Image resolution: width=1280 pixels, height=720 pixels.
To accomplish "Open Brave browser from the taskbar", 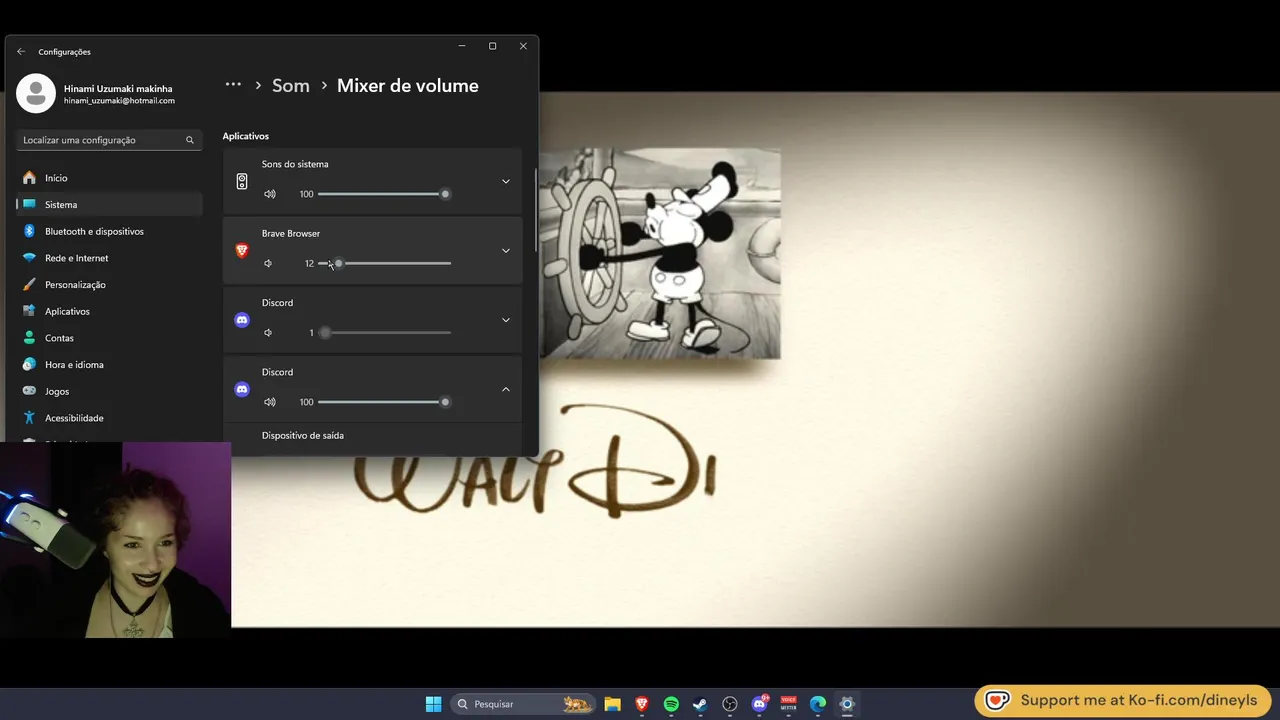I will click(642, 704).
